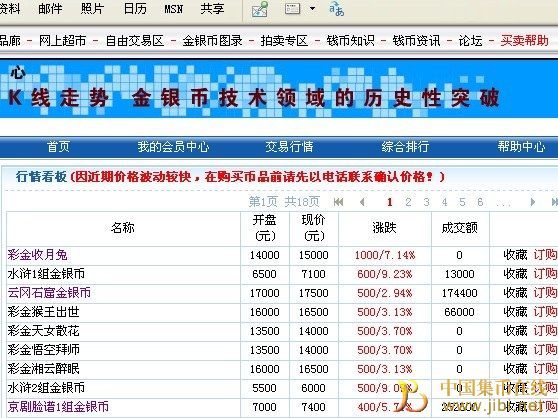The height and width of the screenshot is (418, 558).
Task: Open 拍卖专区 in top menu
Action: tap(284, 41)
